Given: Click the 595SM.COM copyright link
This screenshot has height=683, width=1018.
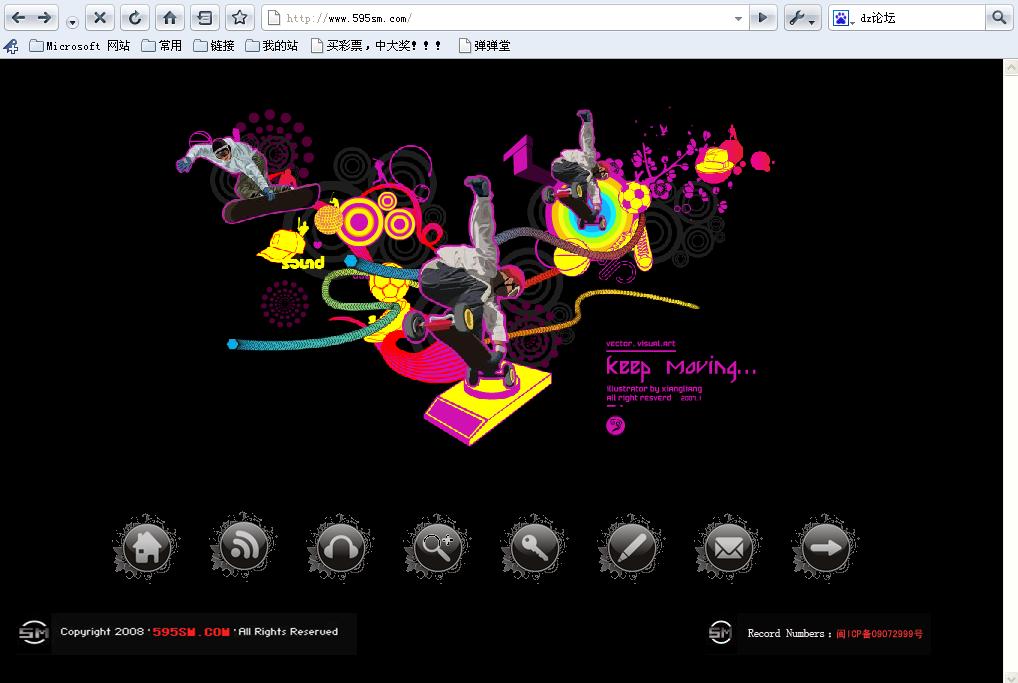Looking at the screenshot, I should 191,632.
